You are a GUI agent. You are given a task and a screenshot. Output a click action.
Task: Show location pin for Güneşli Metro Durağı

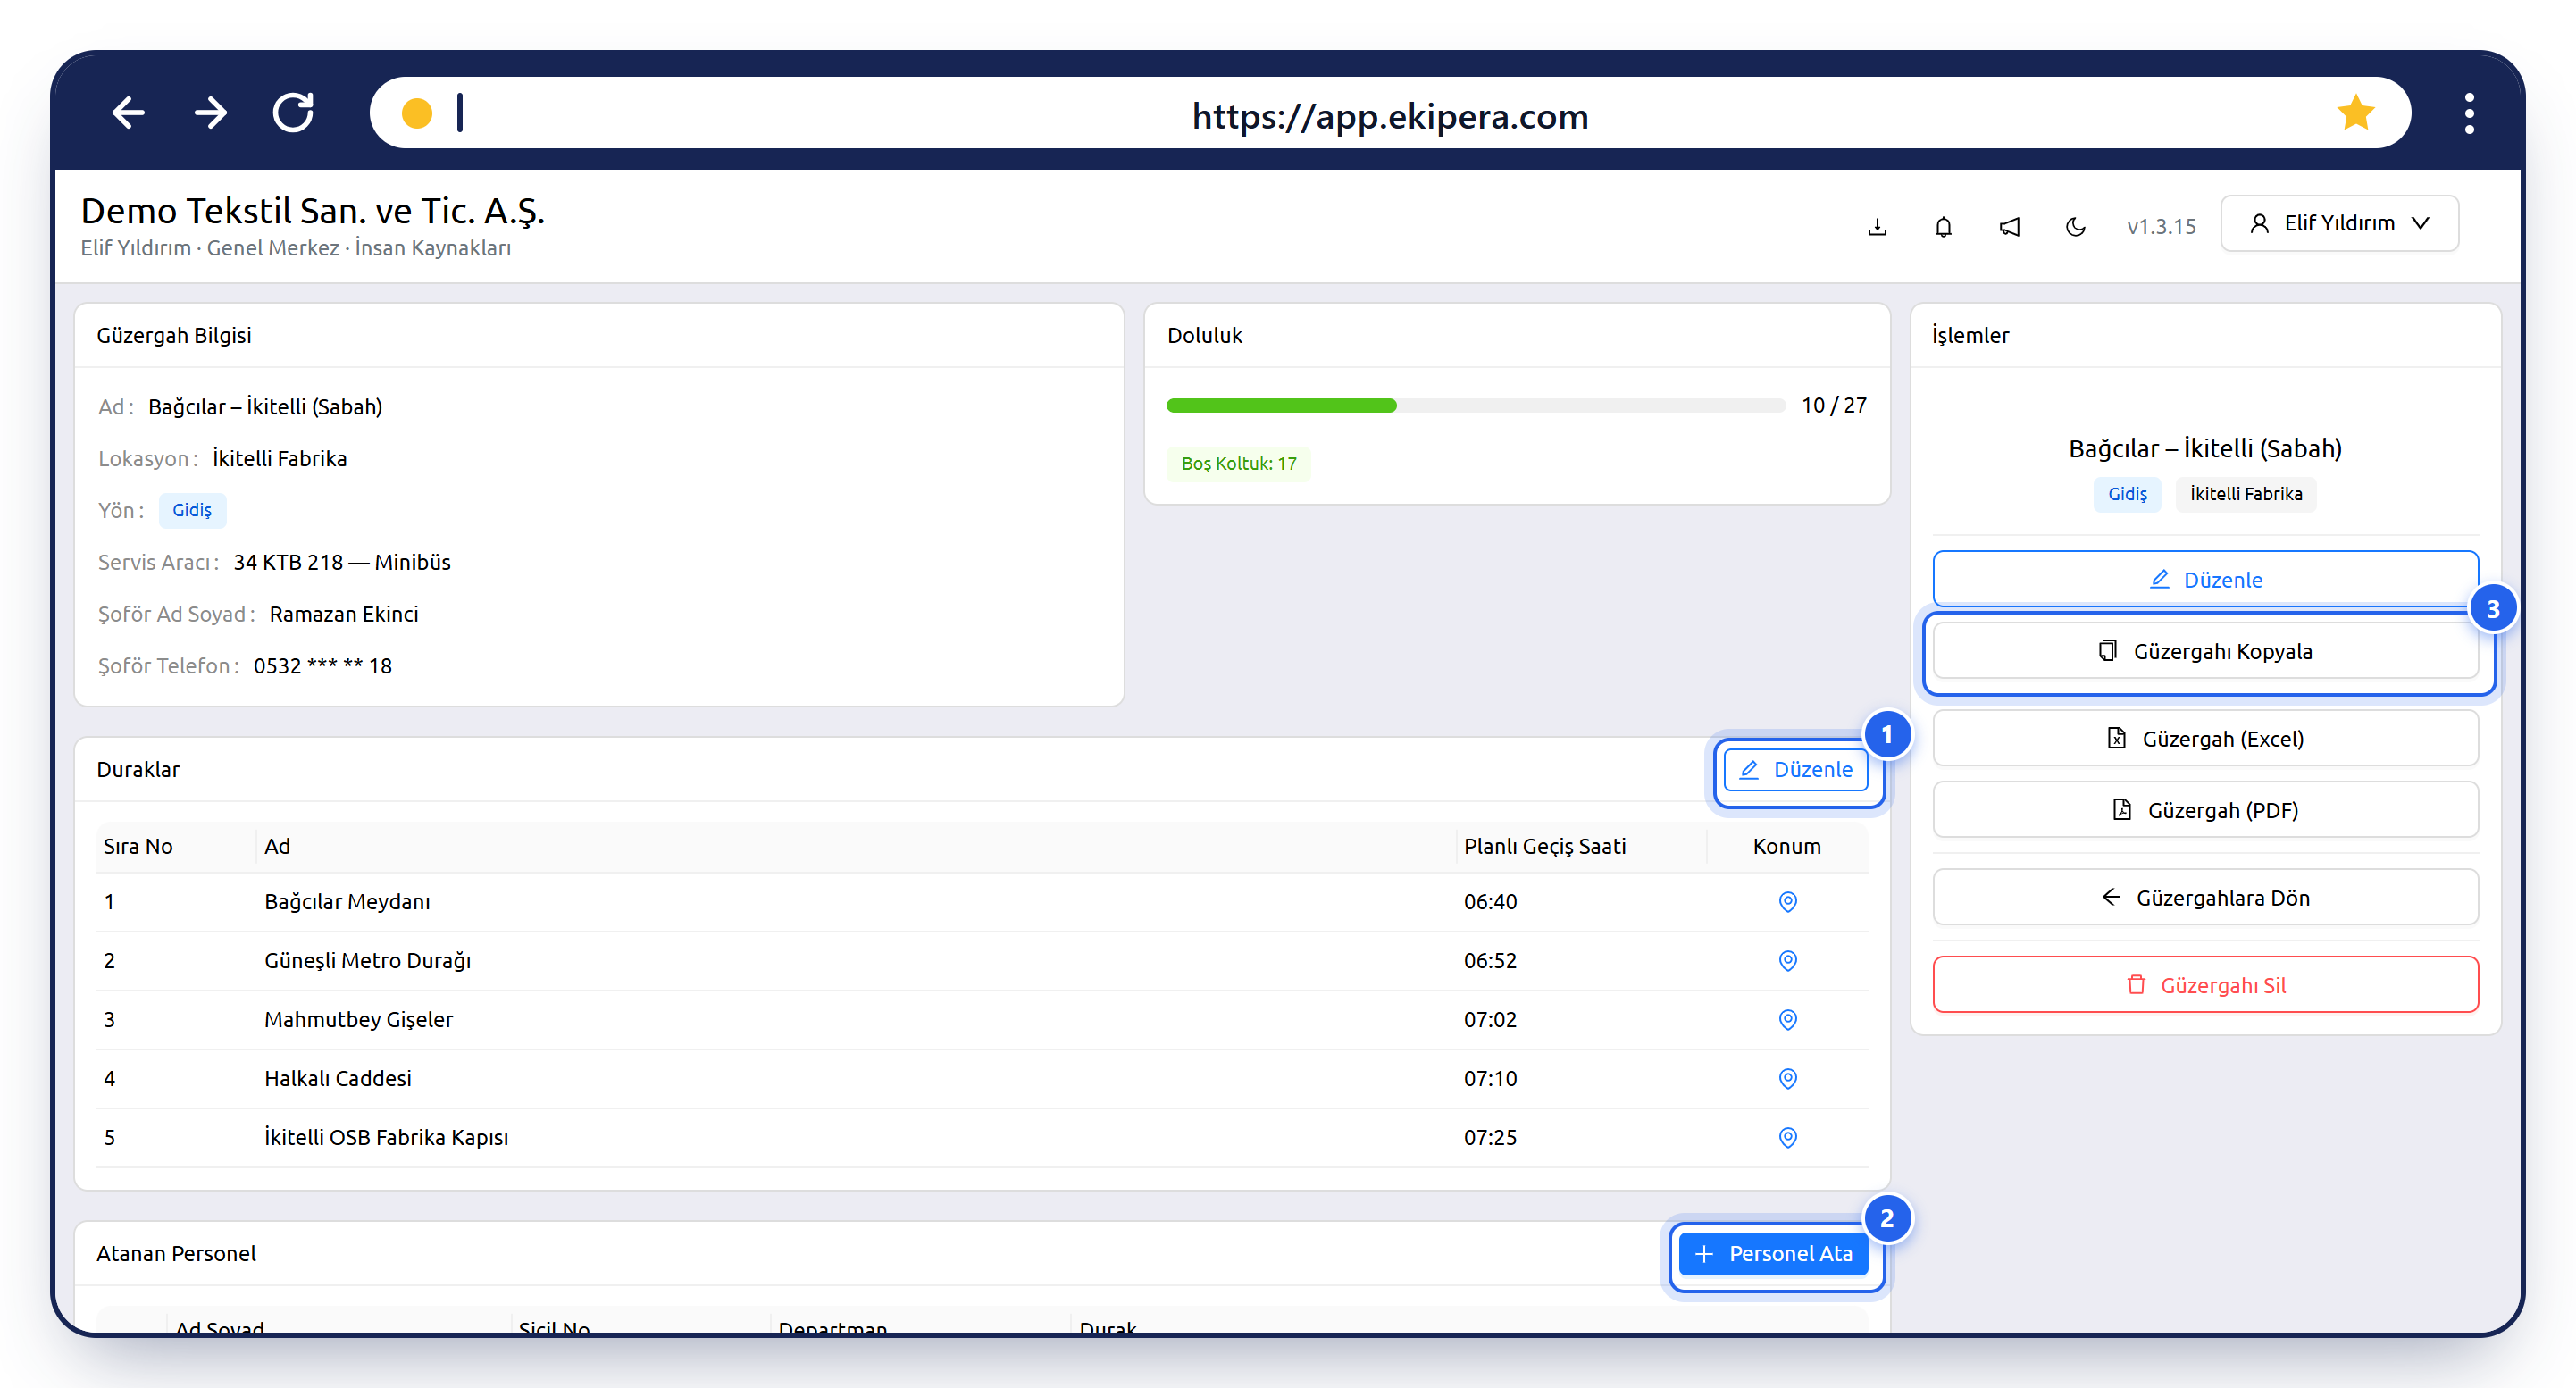pos(1787,961)
